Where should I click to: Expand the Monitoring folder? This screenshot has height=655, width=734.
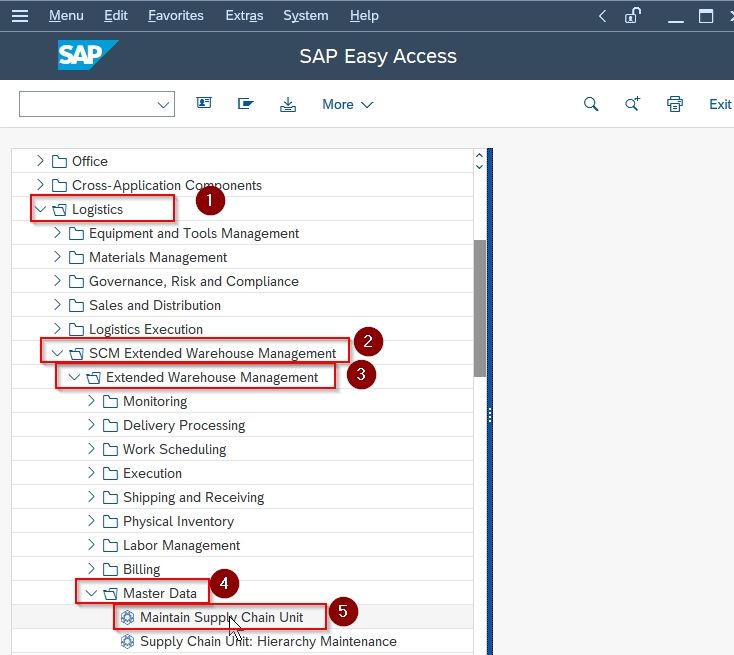coord(91,401)
